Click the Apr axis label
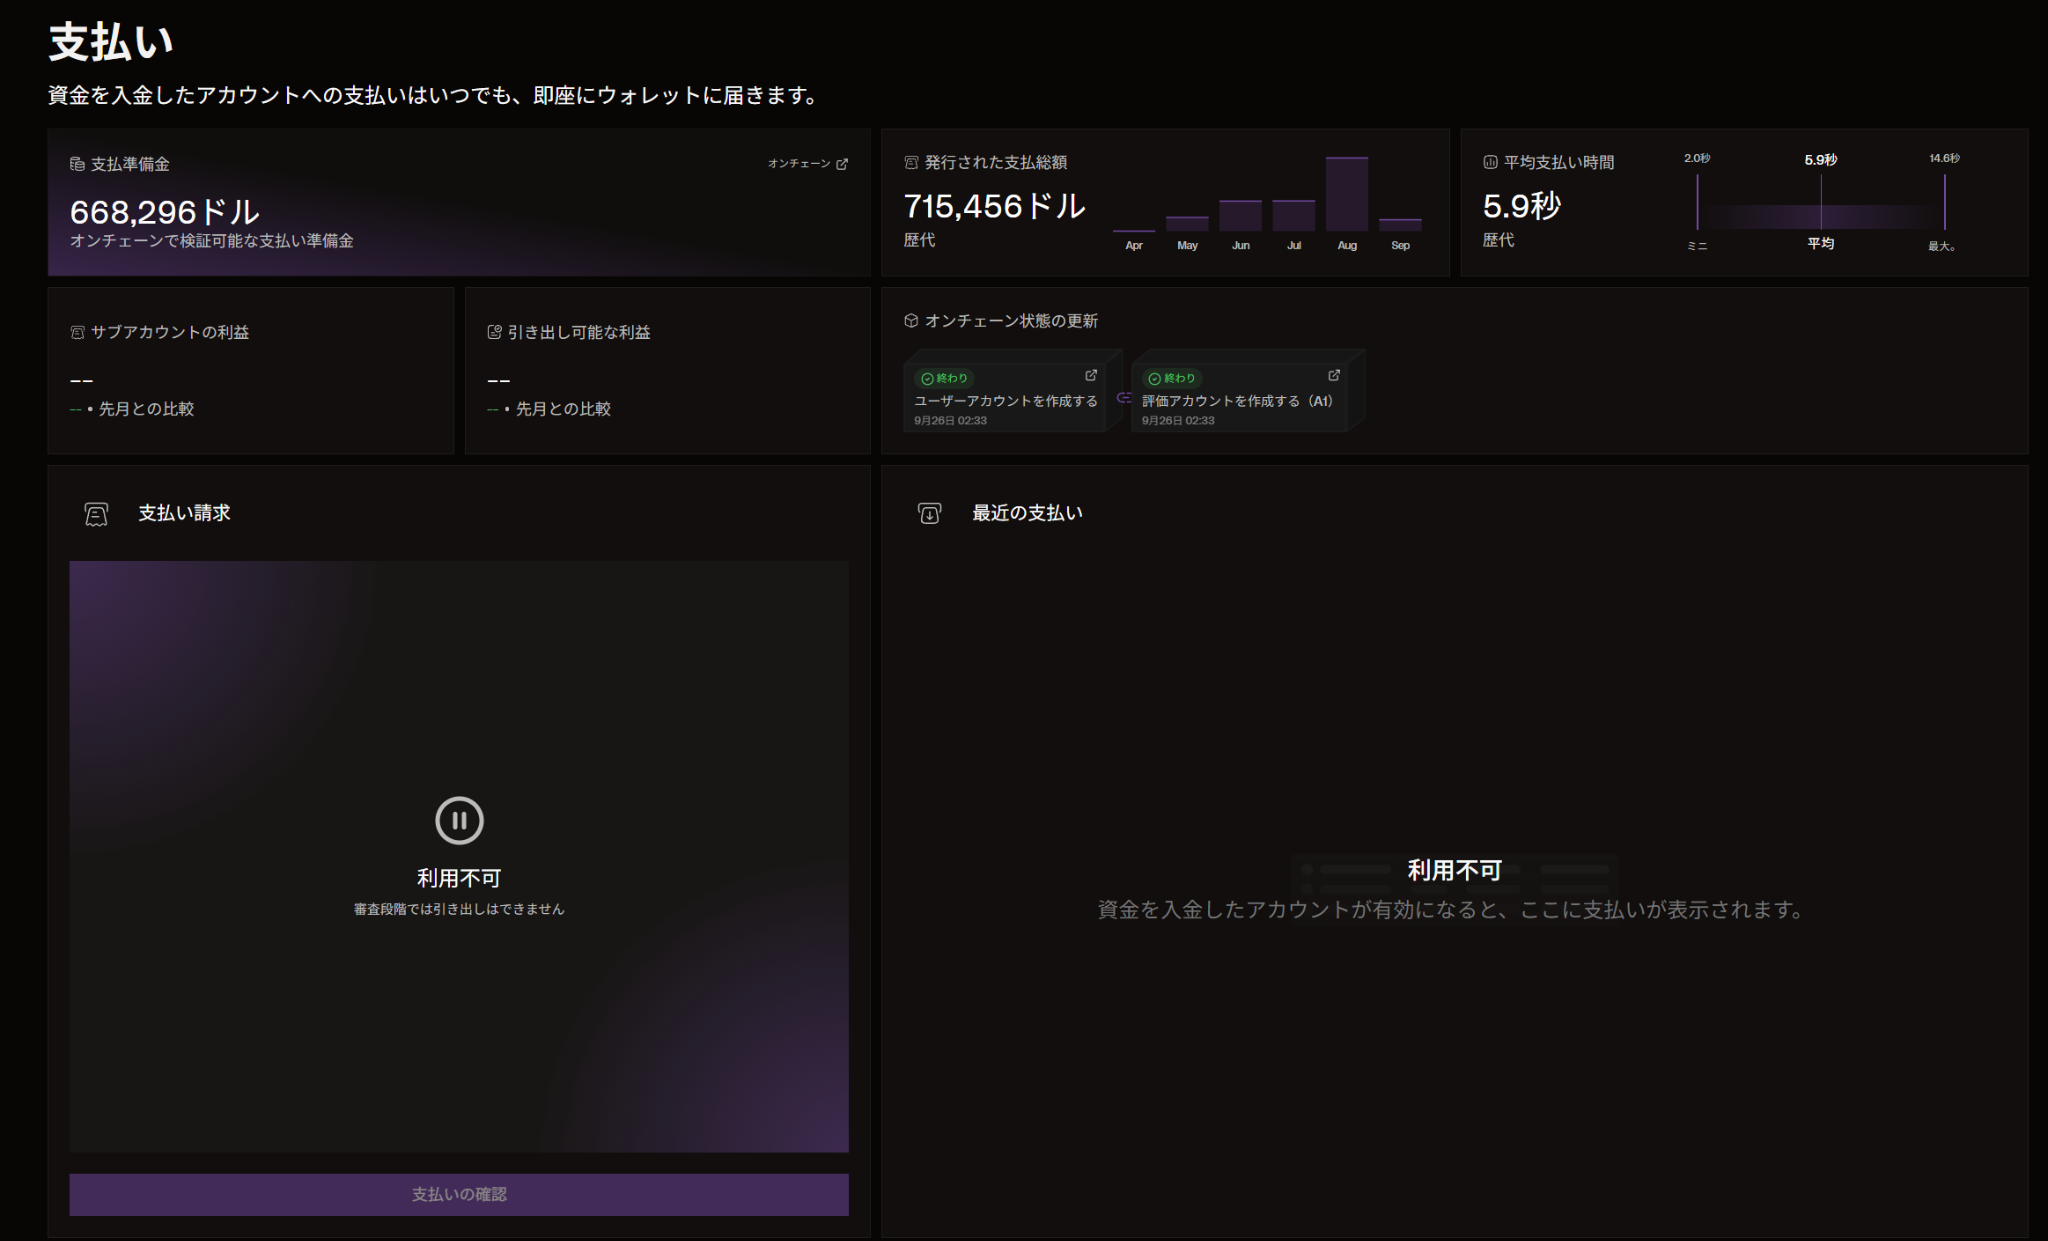Image resolution: width=2048 pixels, height=1241 pixels. pyautogui.click(x=1134, y=245)
